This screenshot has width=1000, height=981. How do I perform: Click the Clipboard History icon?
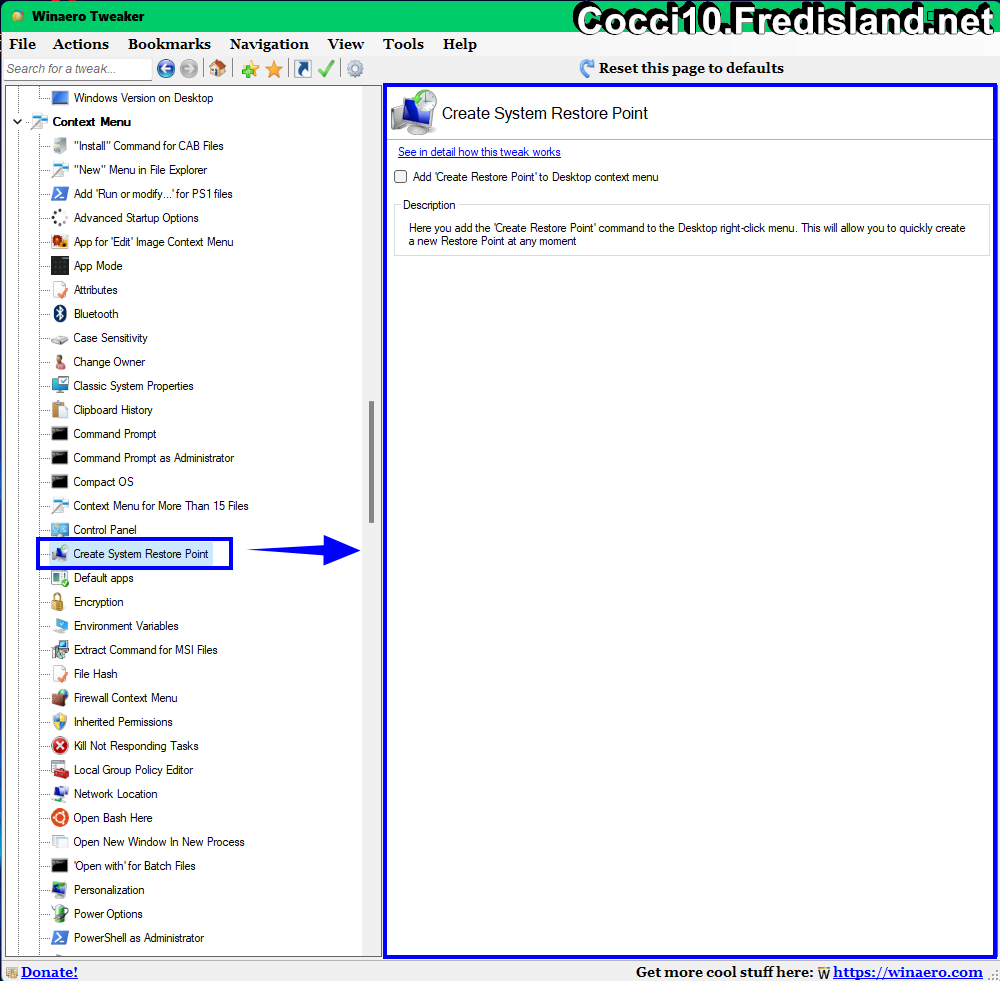60,409
